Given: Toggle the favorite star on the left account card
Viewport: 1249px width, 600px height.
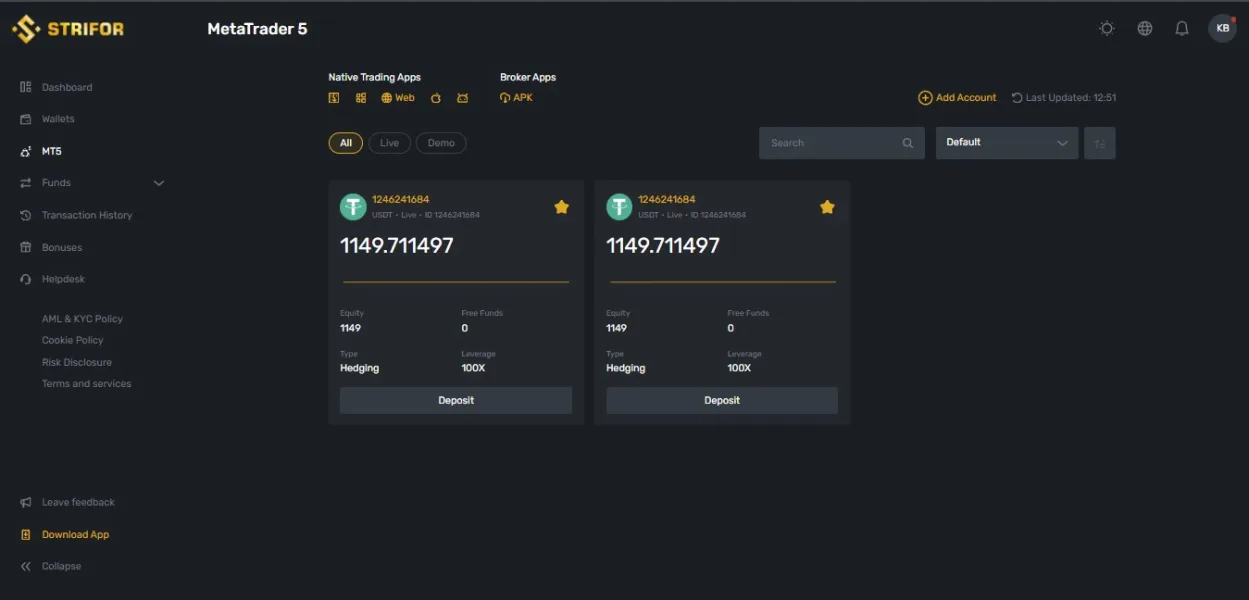Looking at the screenshot, I should pos(562,207).
